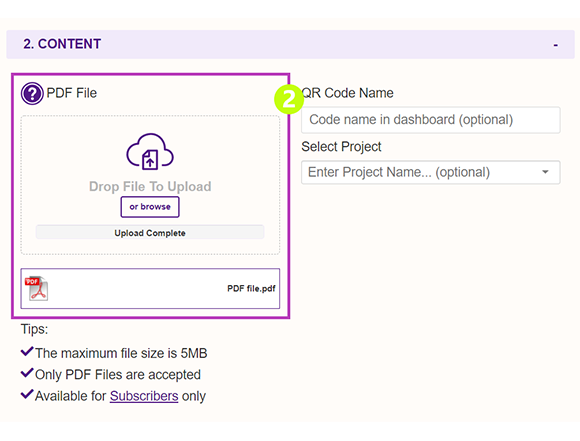Open the Subscribers link

(144, 396)
